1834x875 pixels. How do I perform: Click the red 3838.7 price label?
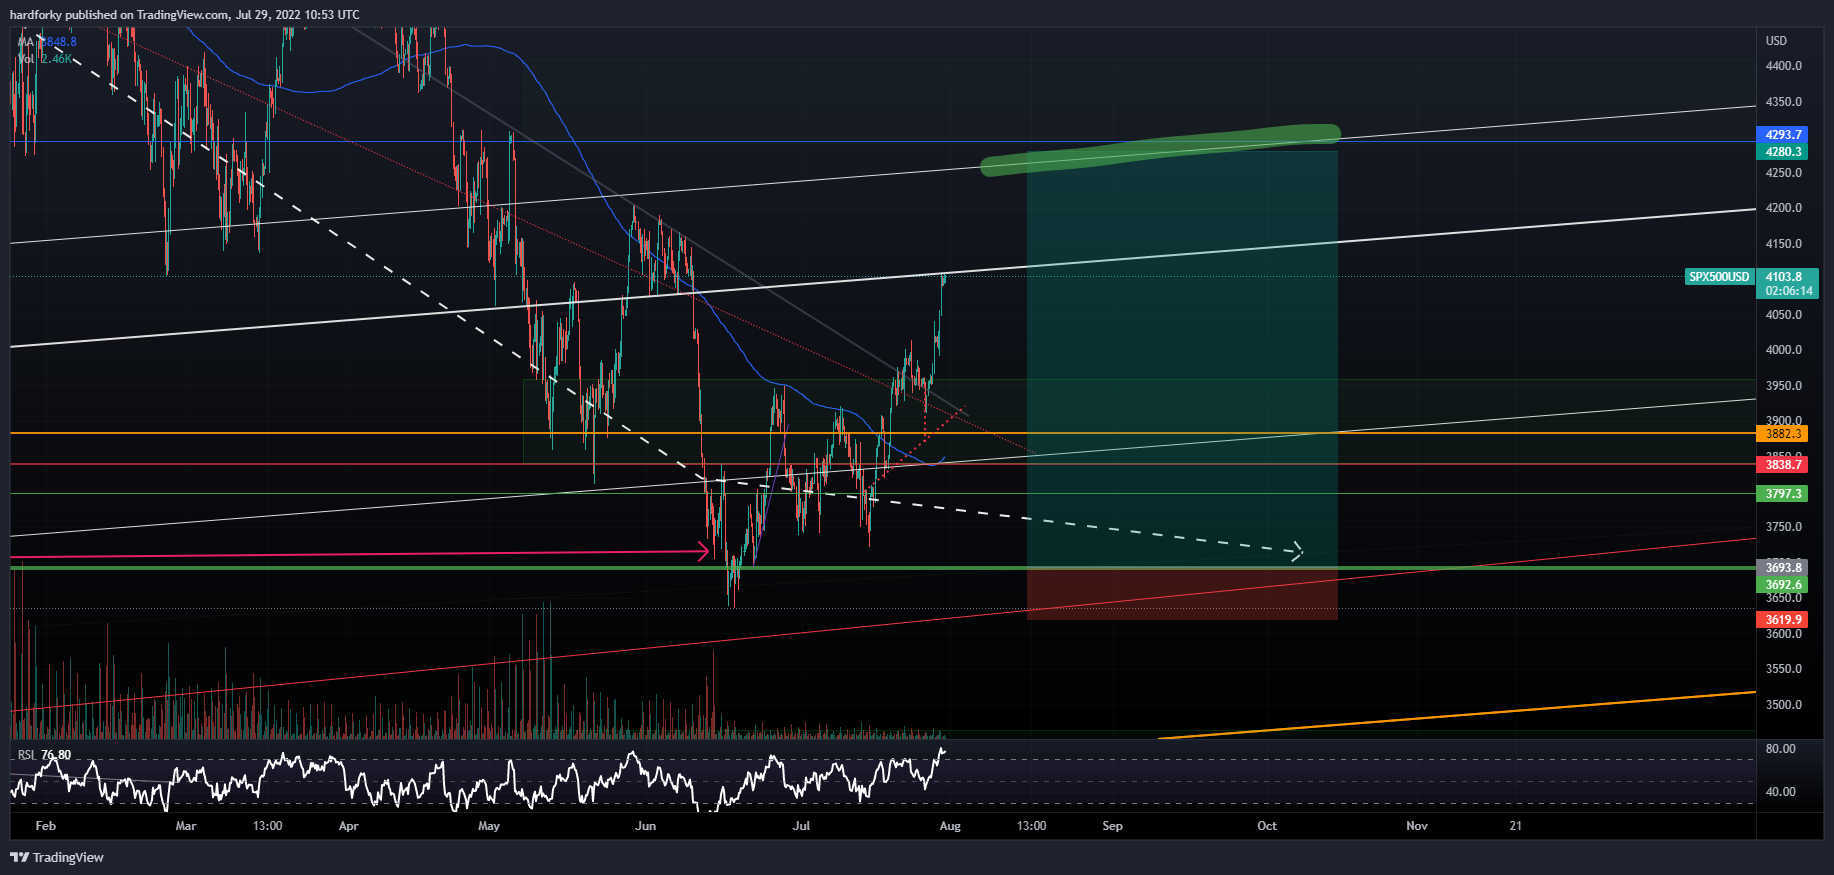pyautogui.click(x=1782, y=465)
